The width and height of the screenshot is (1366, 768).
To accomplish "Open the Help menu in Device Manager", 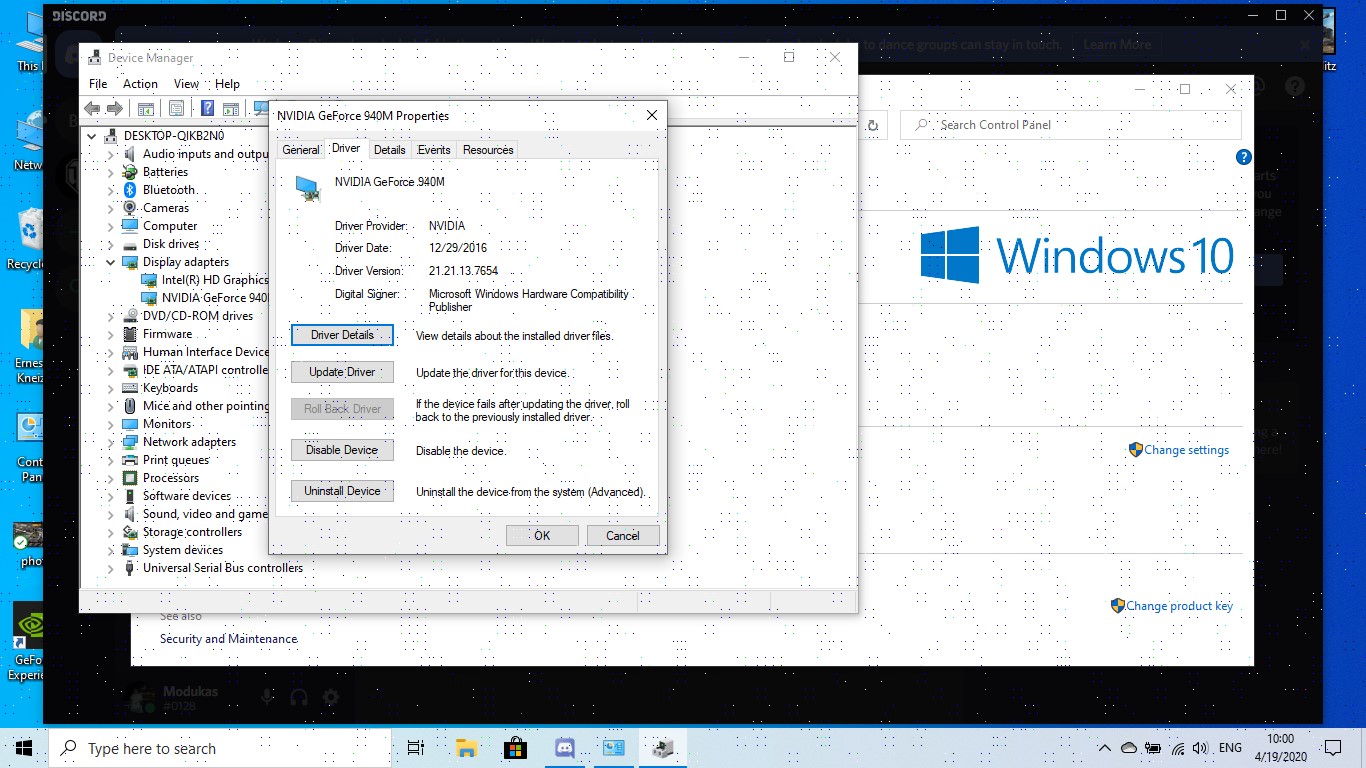I will pyautogui.click(x=227, y=84).
